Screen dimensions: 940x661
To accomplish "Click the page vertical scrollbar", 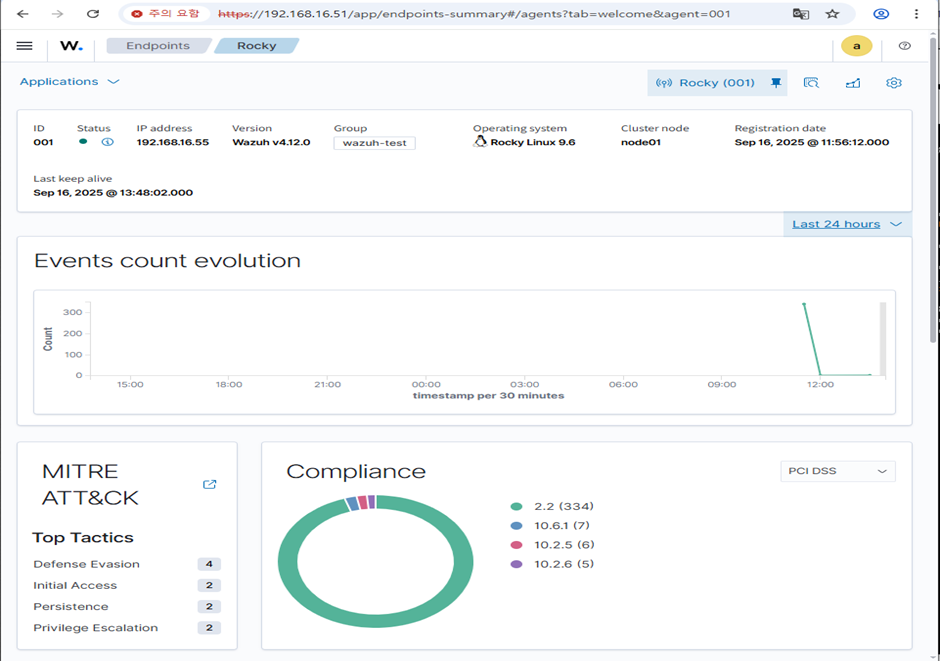I will tap(933, 189).
